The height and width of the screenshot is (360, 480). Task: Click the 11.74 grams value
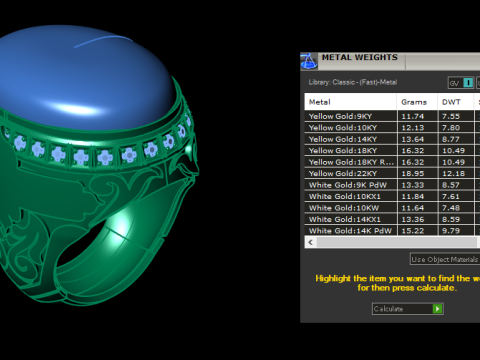click(x=413, y=116)
